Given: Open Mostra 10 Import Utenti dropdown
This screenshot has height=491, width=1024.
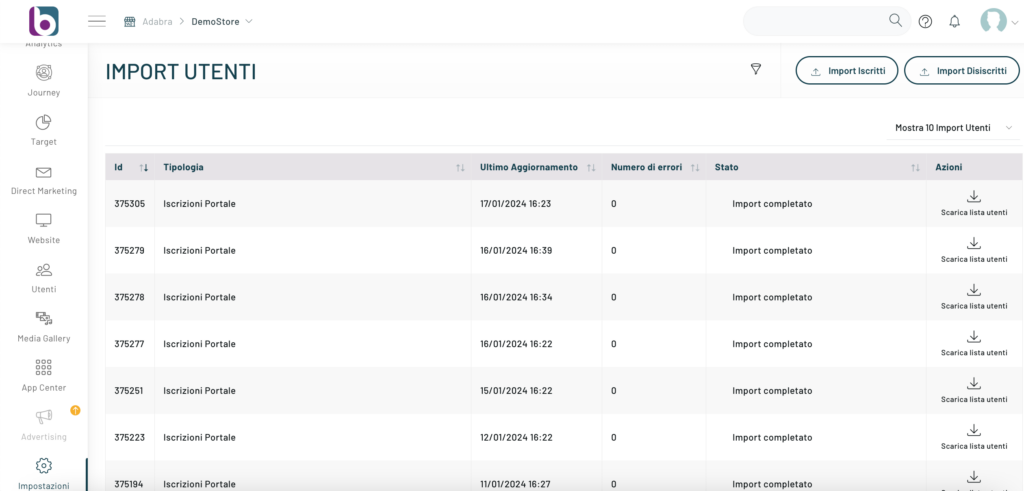Looking at the screenshot, I should coord(953,128).
